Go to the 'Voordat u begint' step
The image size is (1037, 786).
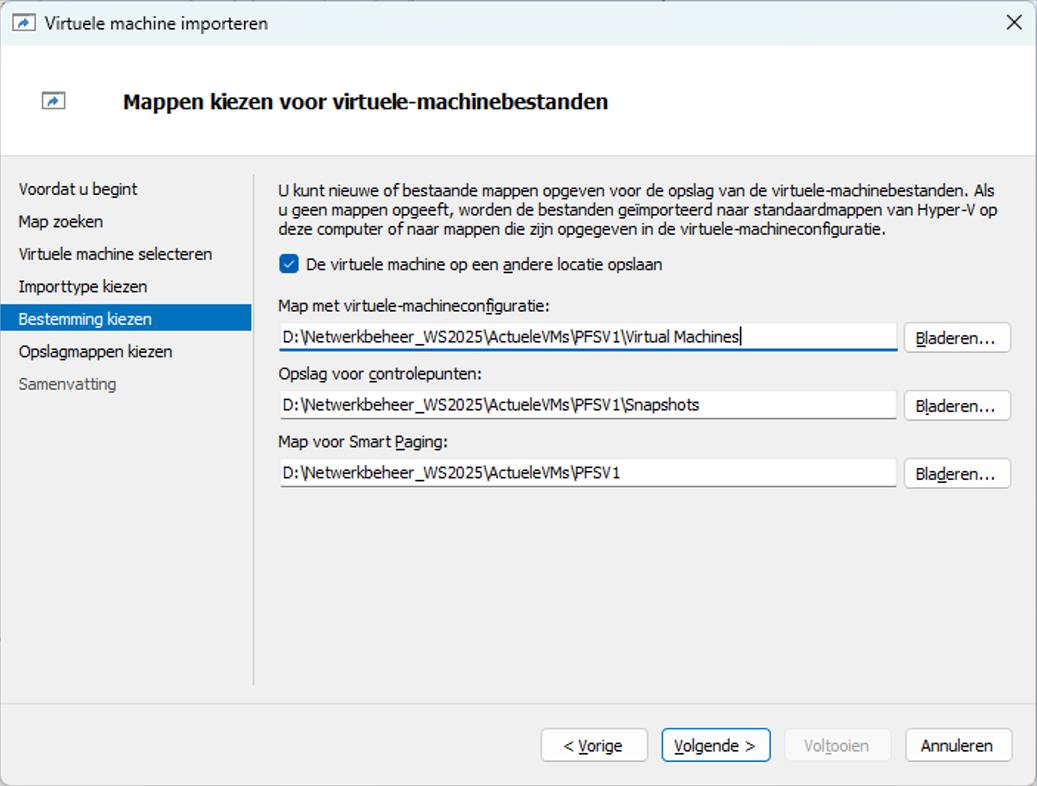click(x=78, y=189)
